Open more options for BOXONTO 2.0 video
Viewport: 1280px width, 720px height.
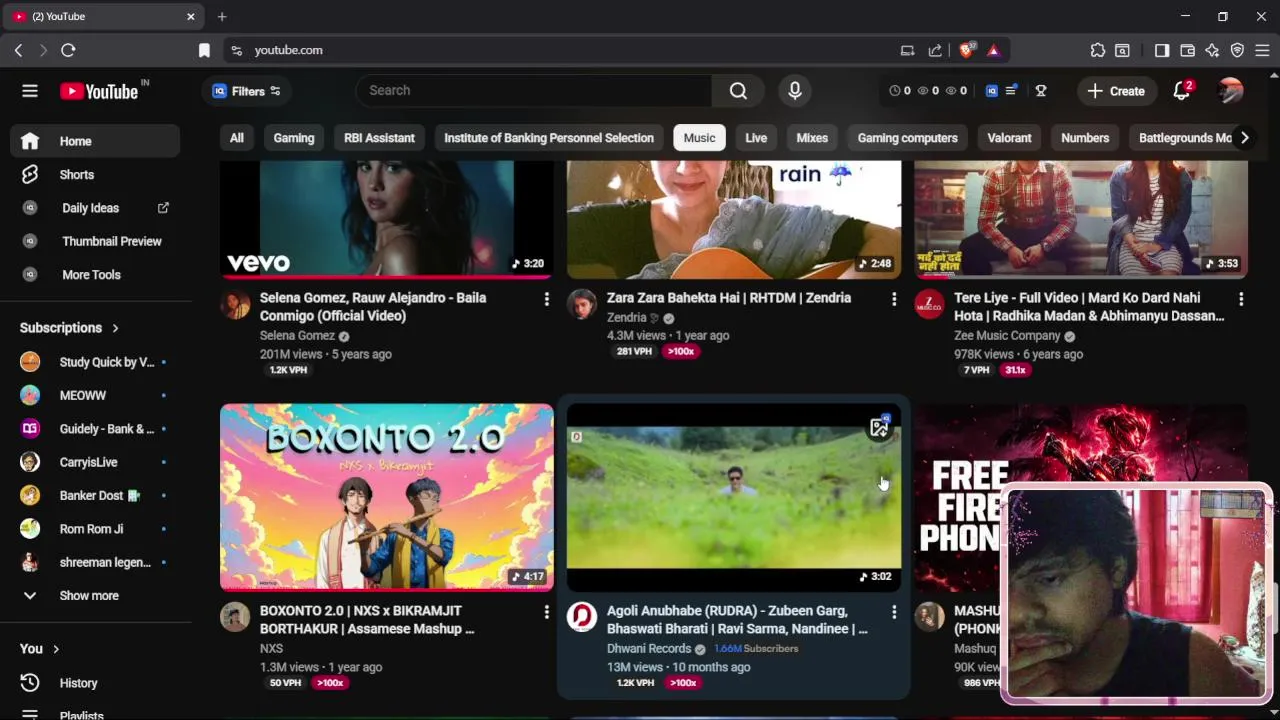(x=546, y=612)
